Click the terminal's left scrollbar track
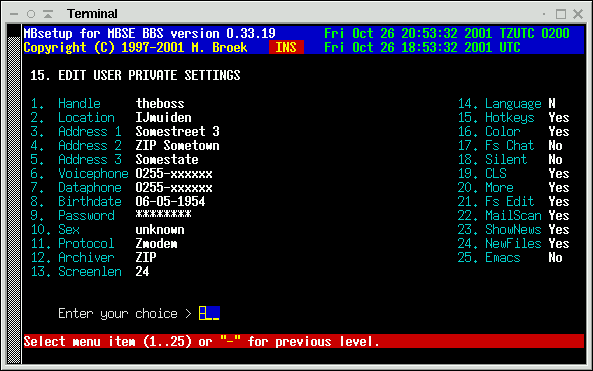Screen dimensions: 593x371 (x=14, y=200)
